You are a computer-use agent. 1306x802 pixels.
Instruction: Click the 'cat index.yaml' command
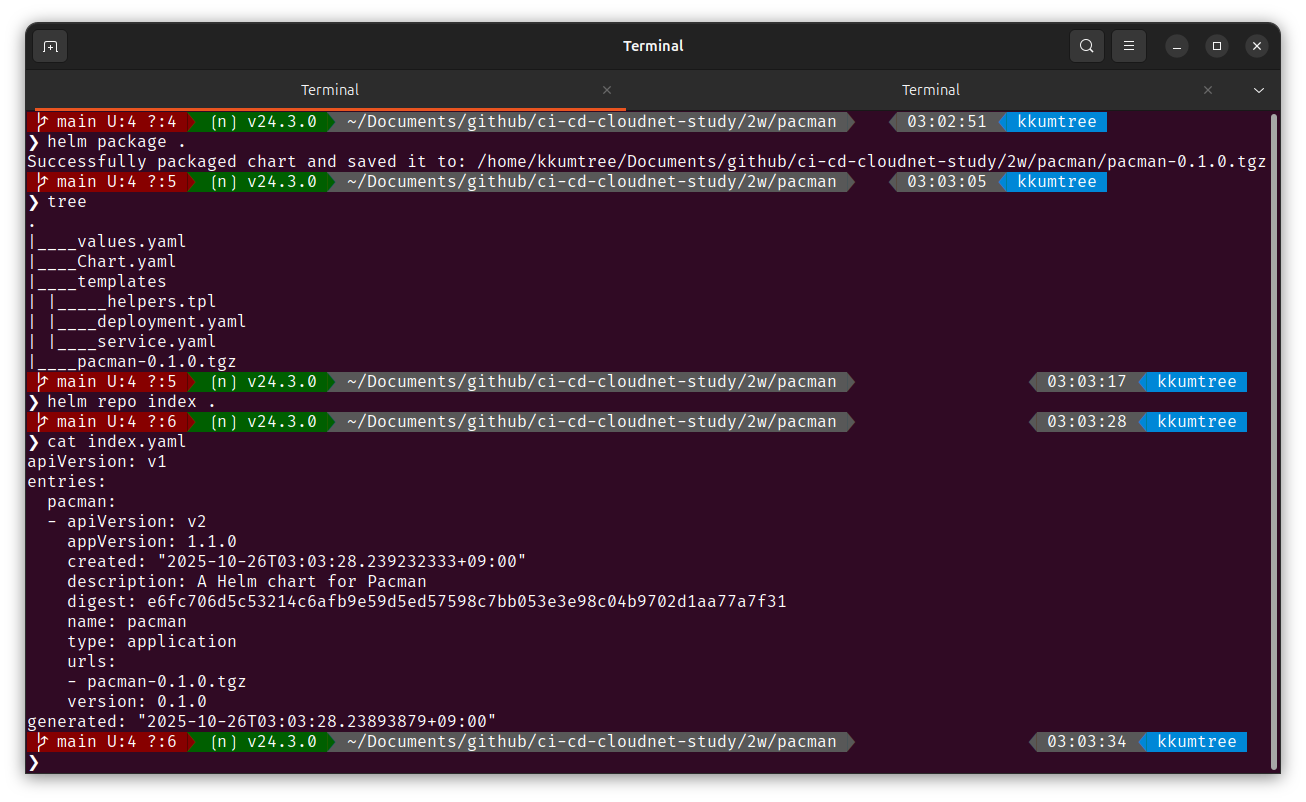click(116, 442)
